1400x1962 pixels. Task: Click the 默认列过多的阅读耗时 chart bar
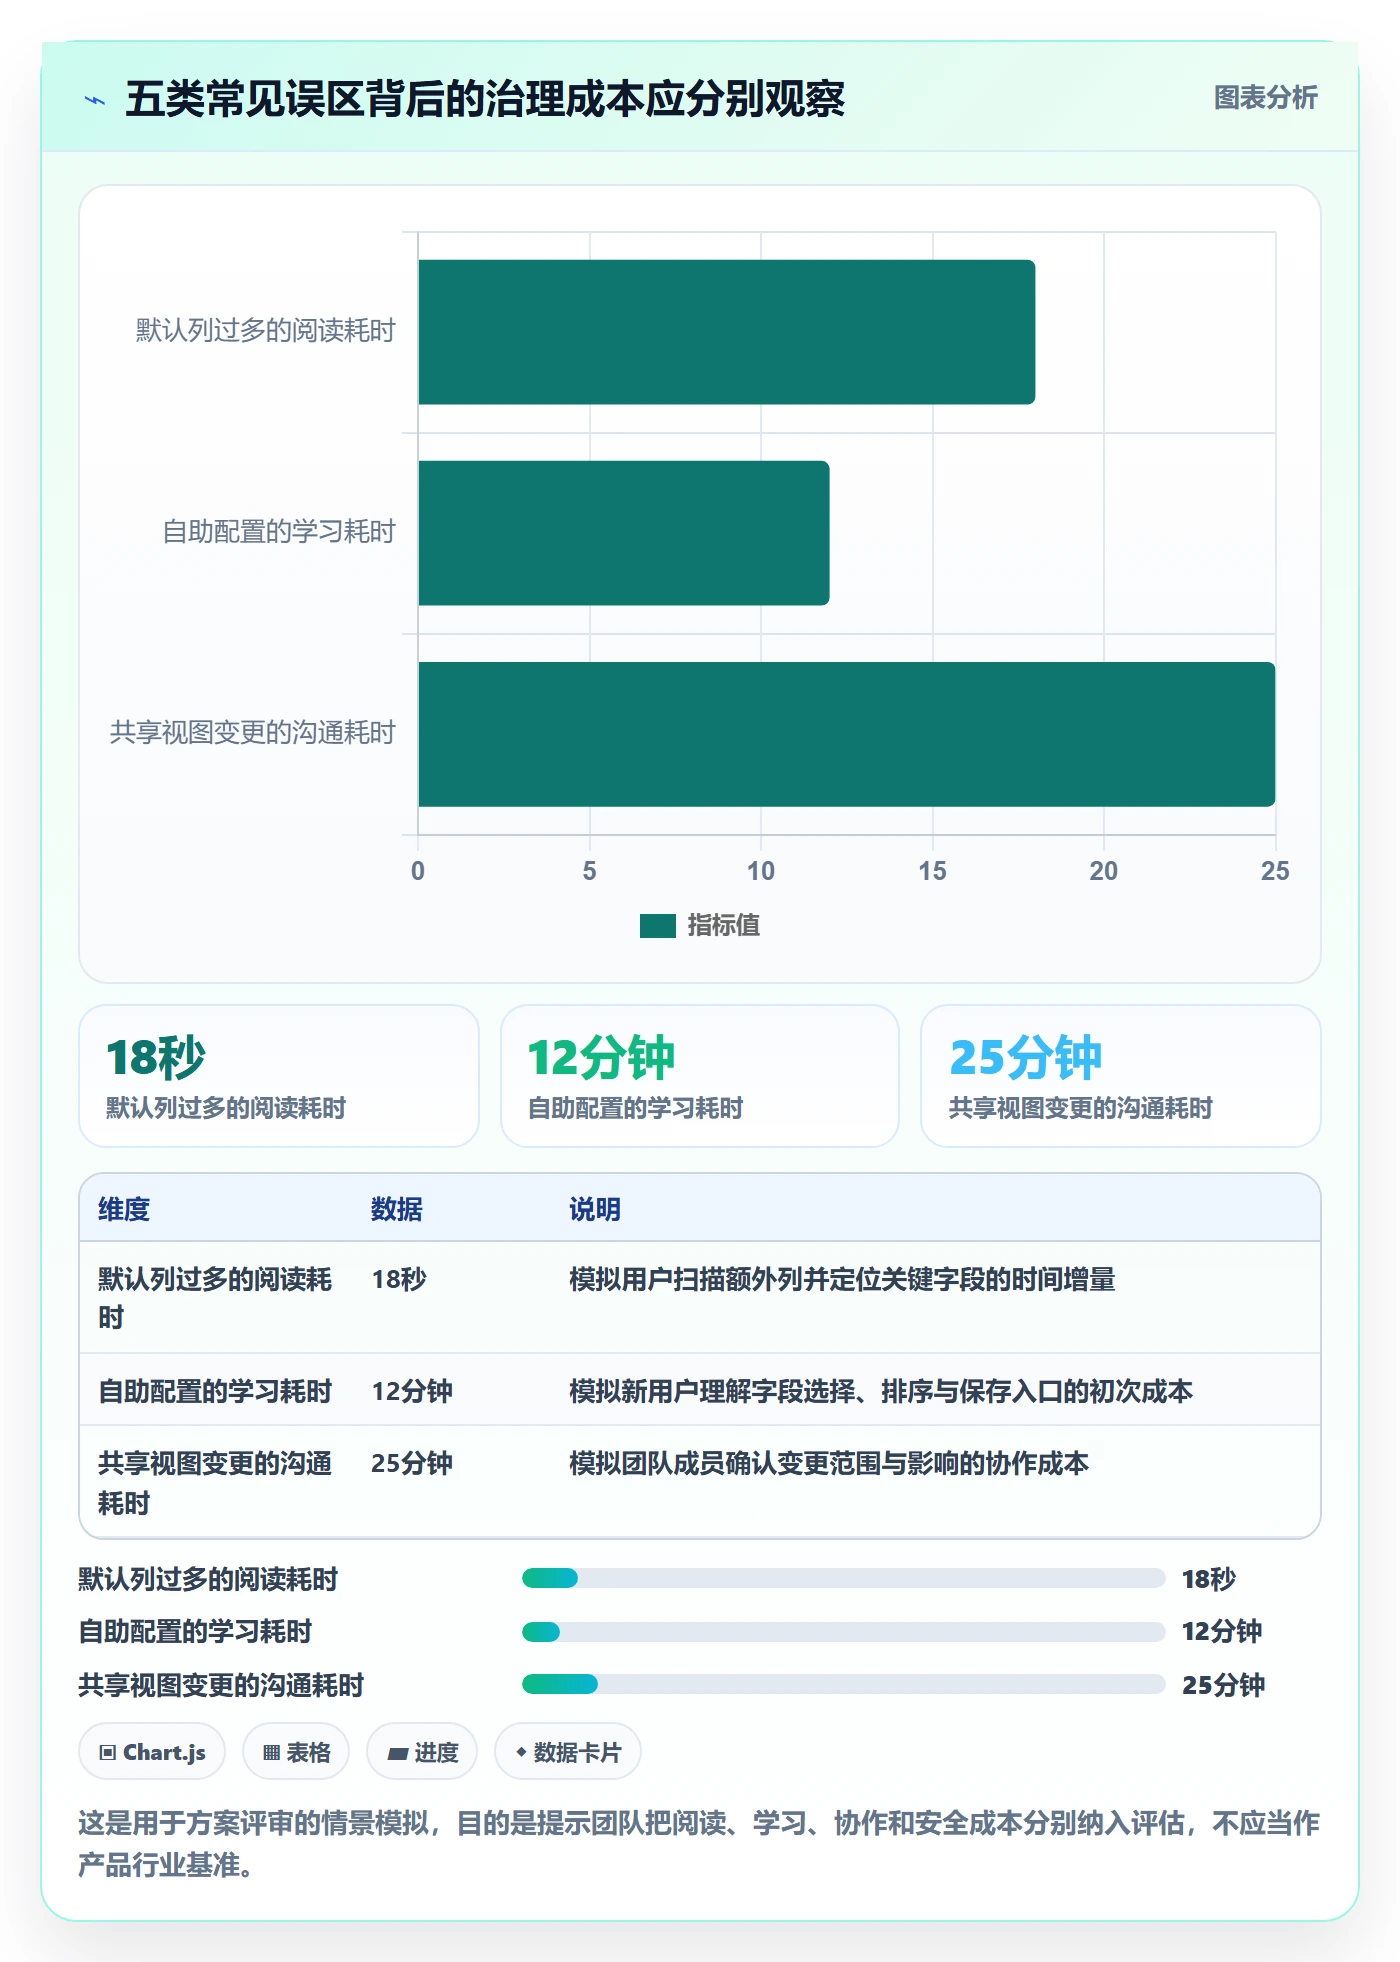tap(726, 332)
